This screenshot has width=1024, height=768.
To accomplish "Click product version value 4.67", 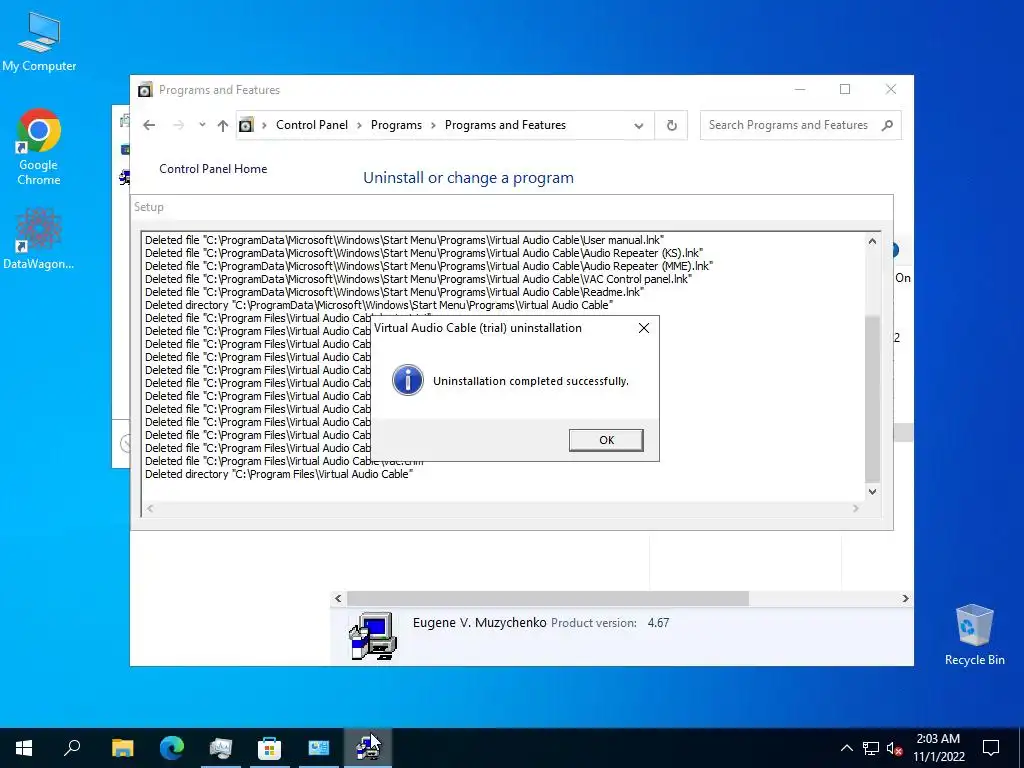I will click(658, 623).
